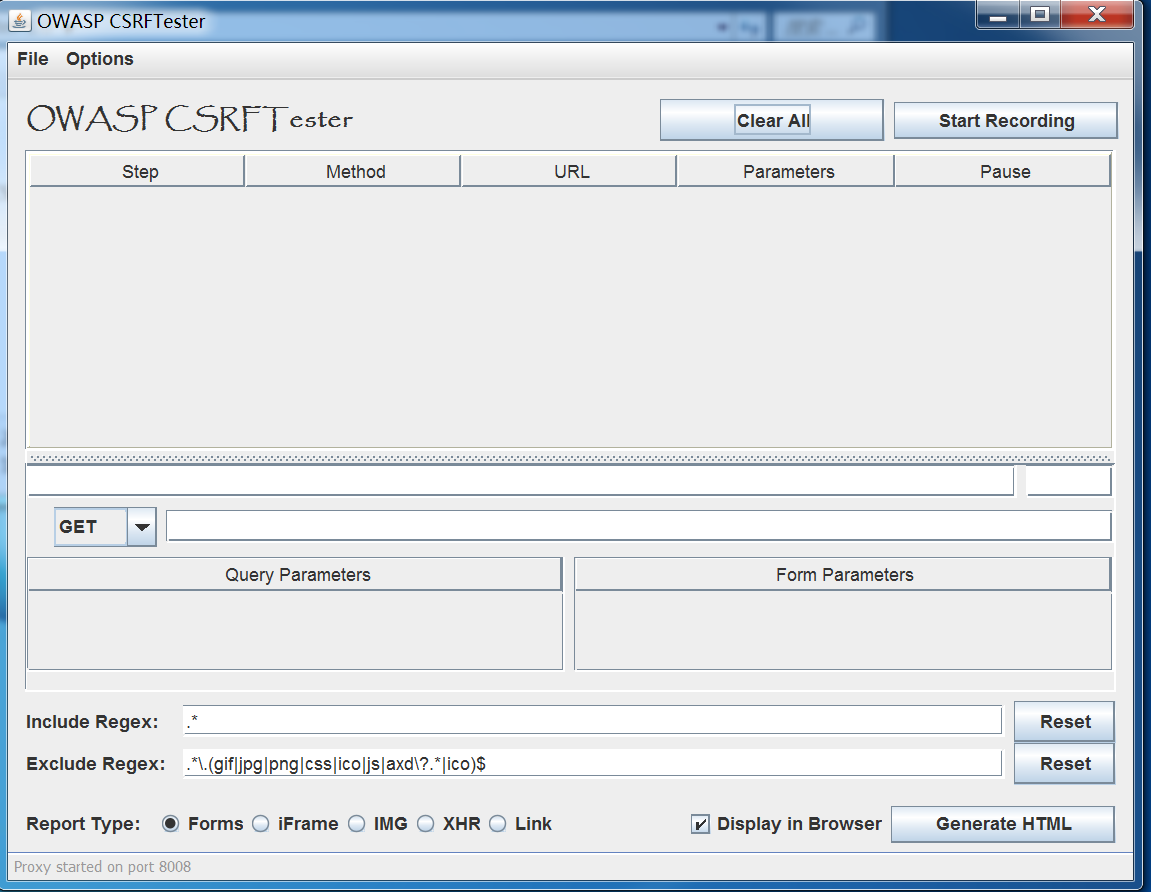1151x892 pixels.
Task: Close the CSRFTester window
Action: pyautogui.click(x=1097, y=14)
